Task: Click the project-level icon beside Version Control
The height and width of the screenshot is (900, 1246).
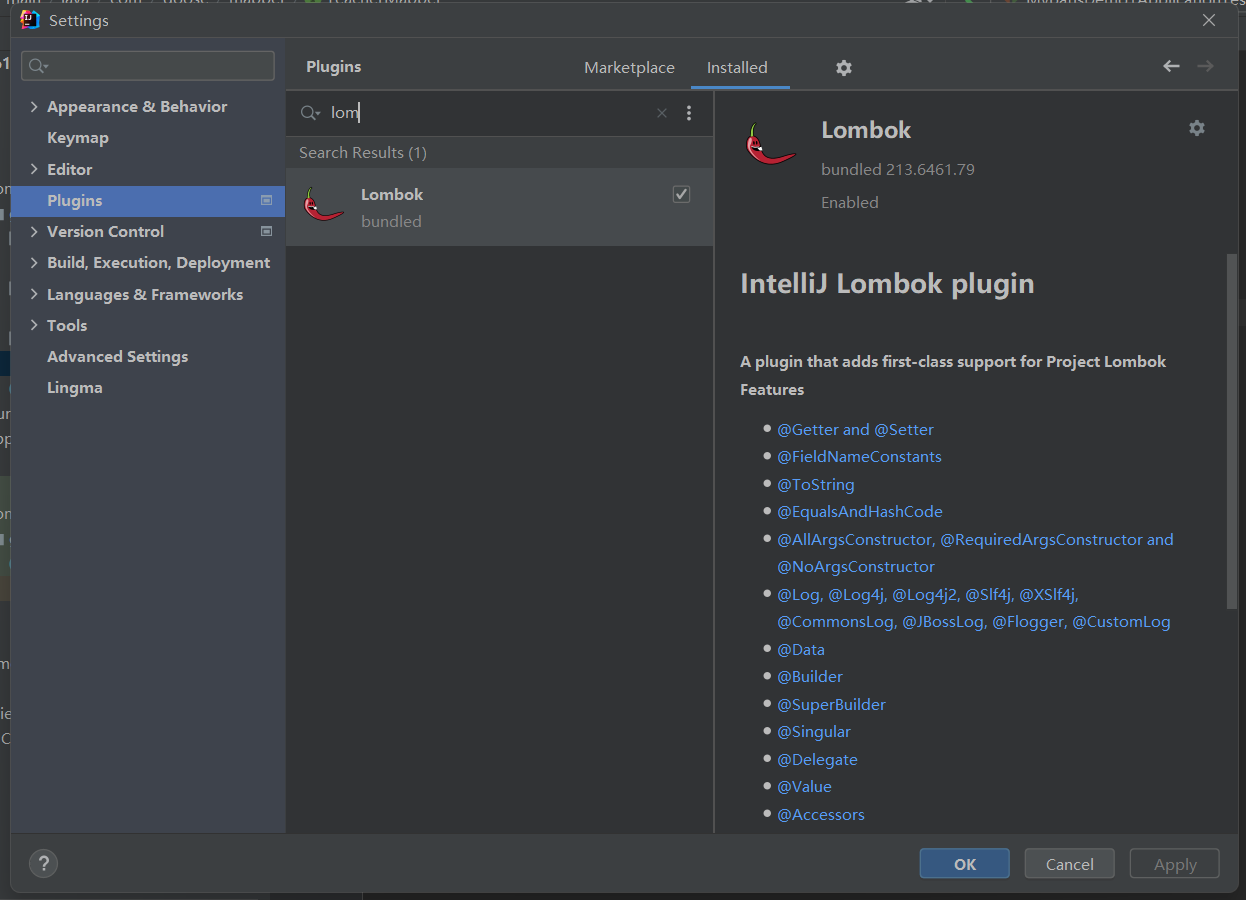Action: 266,232
